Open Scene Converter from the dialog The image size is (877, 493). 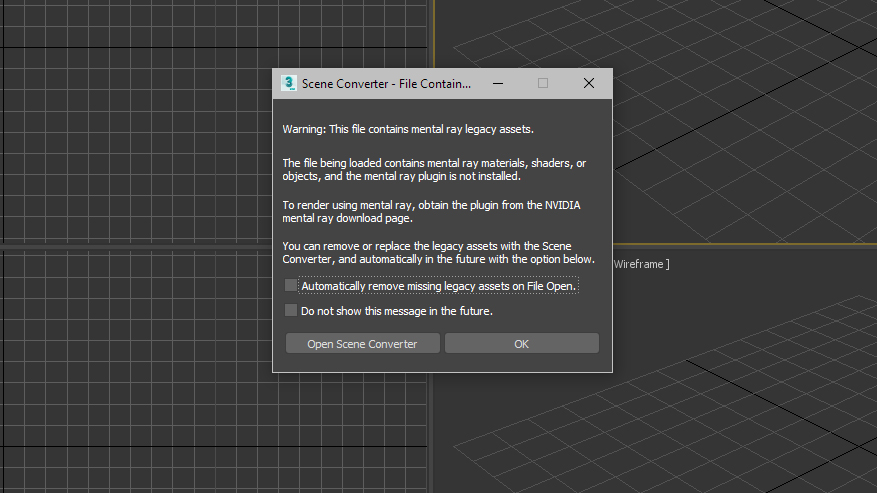tap(362, 344)
